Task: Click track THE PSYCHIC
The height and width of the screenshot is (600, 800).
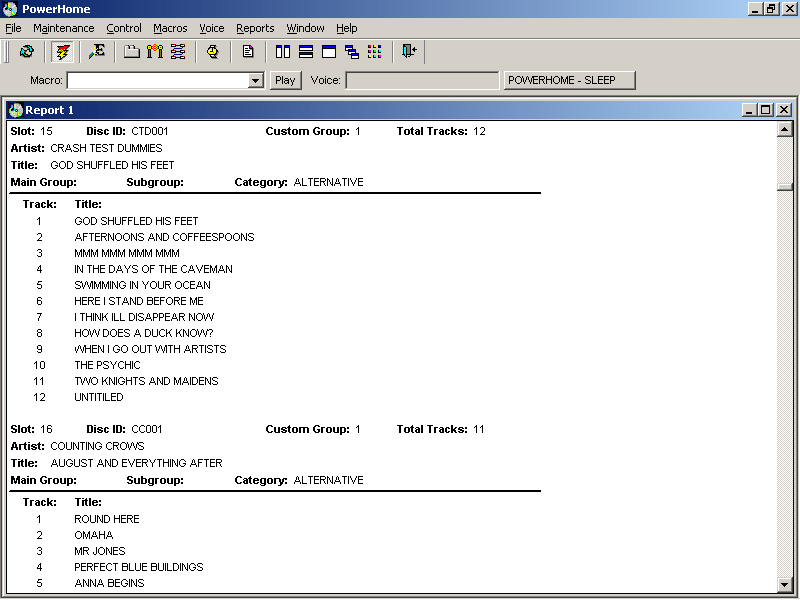Action: pos(107,365)
